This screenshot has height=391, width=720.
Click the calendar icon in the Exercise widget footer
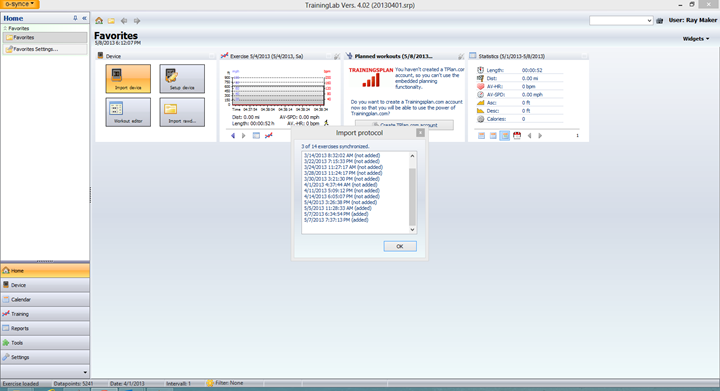tap(256, 135)
